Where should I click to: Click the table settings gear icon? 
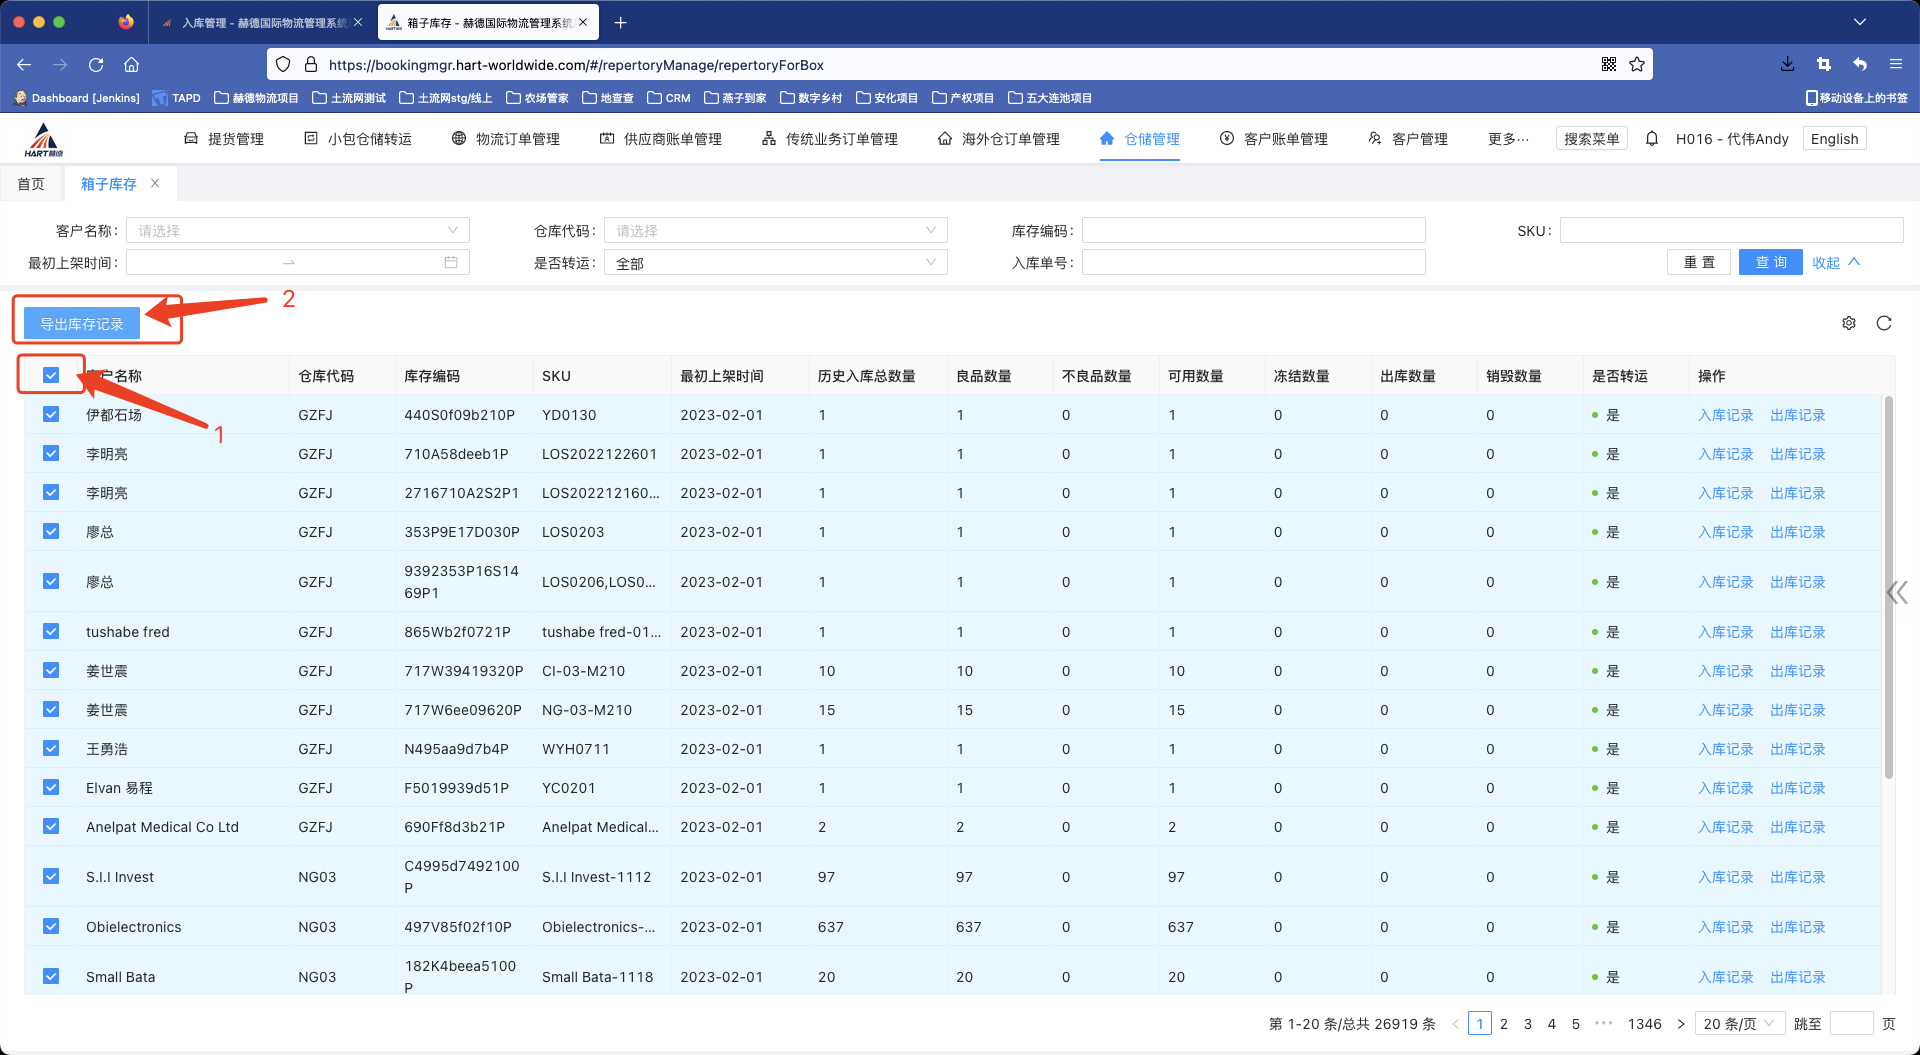1849,323
